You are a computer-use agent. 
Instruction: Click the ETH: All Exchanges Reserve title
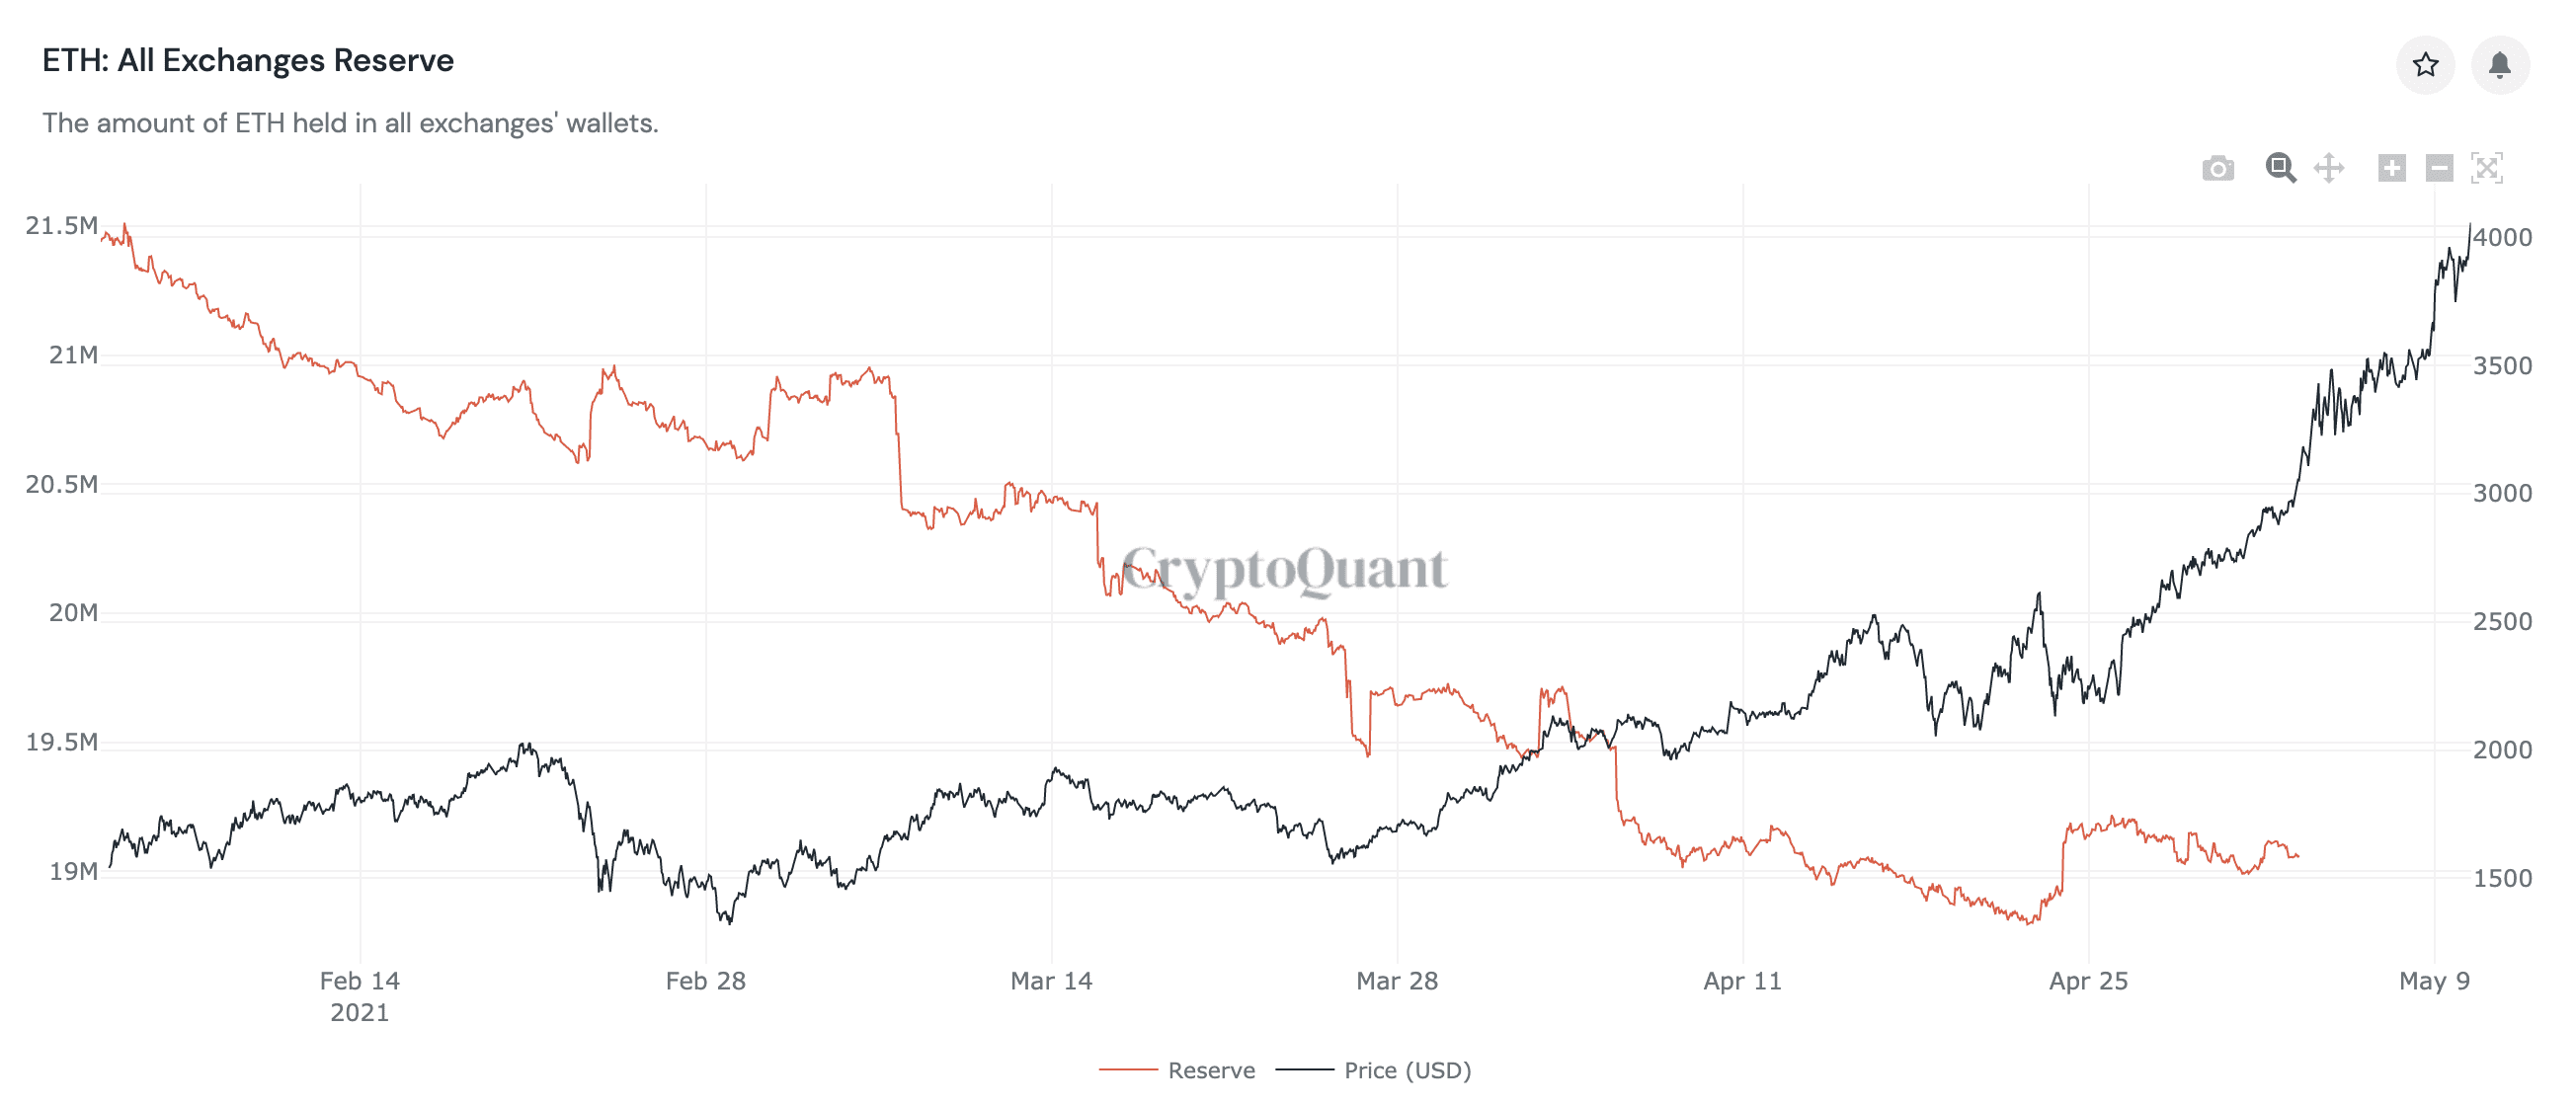point(248,61)
